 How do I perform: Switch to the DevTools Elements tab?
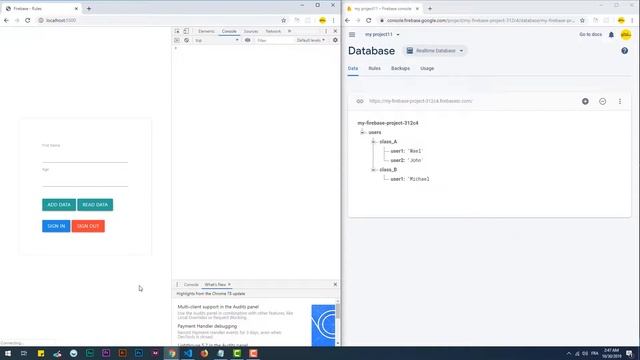pyautogui.click(x=206, y=31)
